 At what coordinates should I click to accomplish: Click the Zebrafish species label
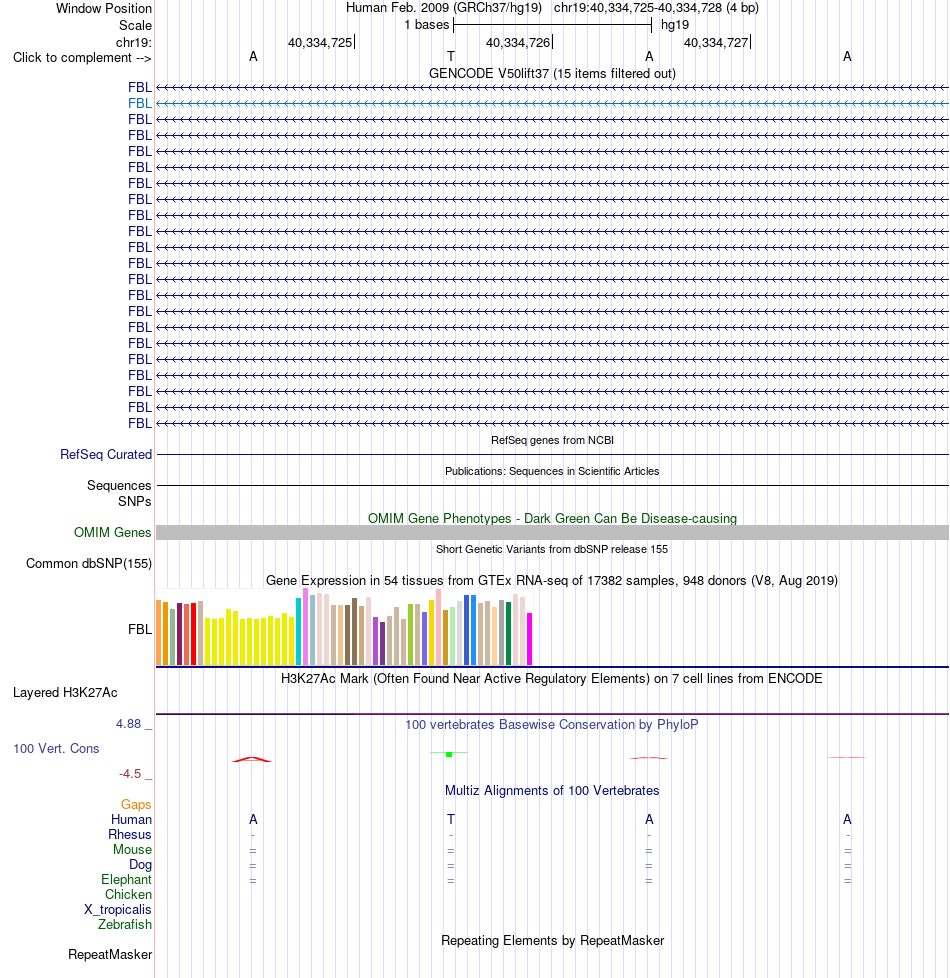pos(125,924)
